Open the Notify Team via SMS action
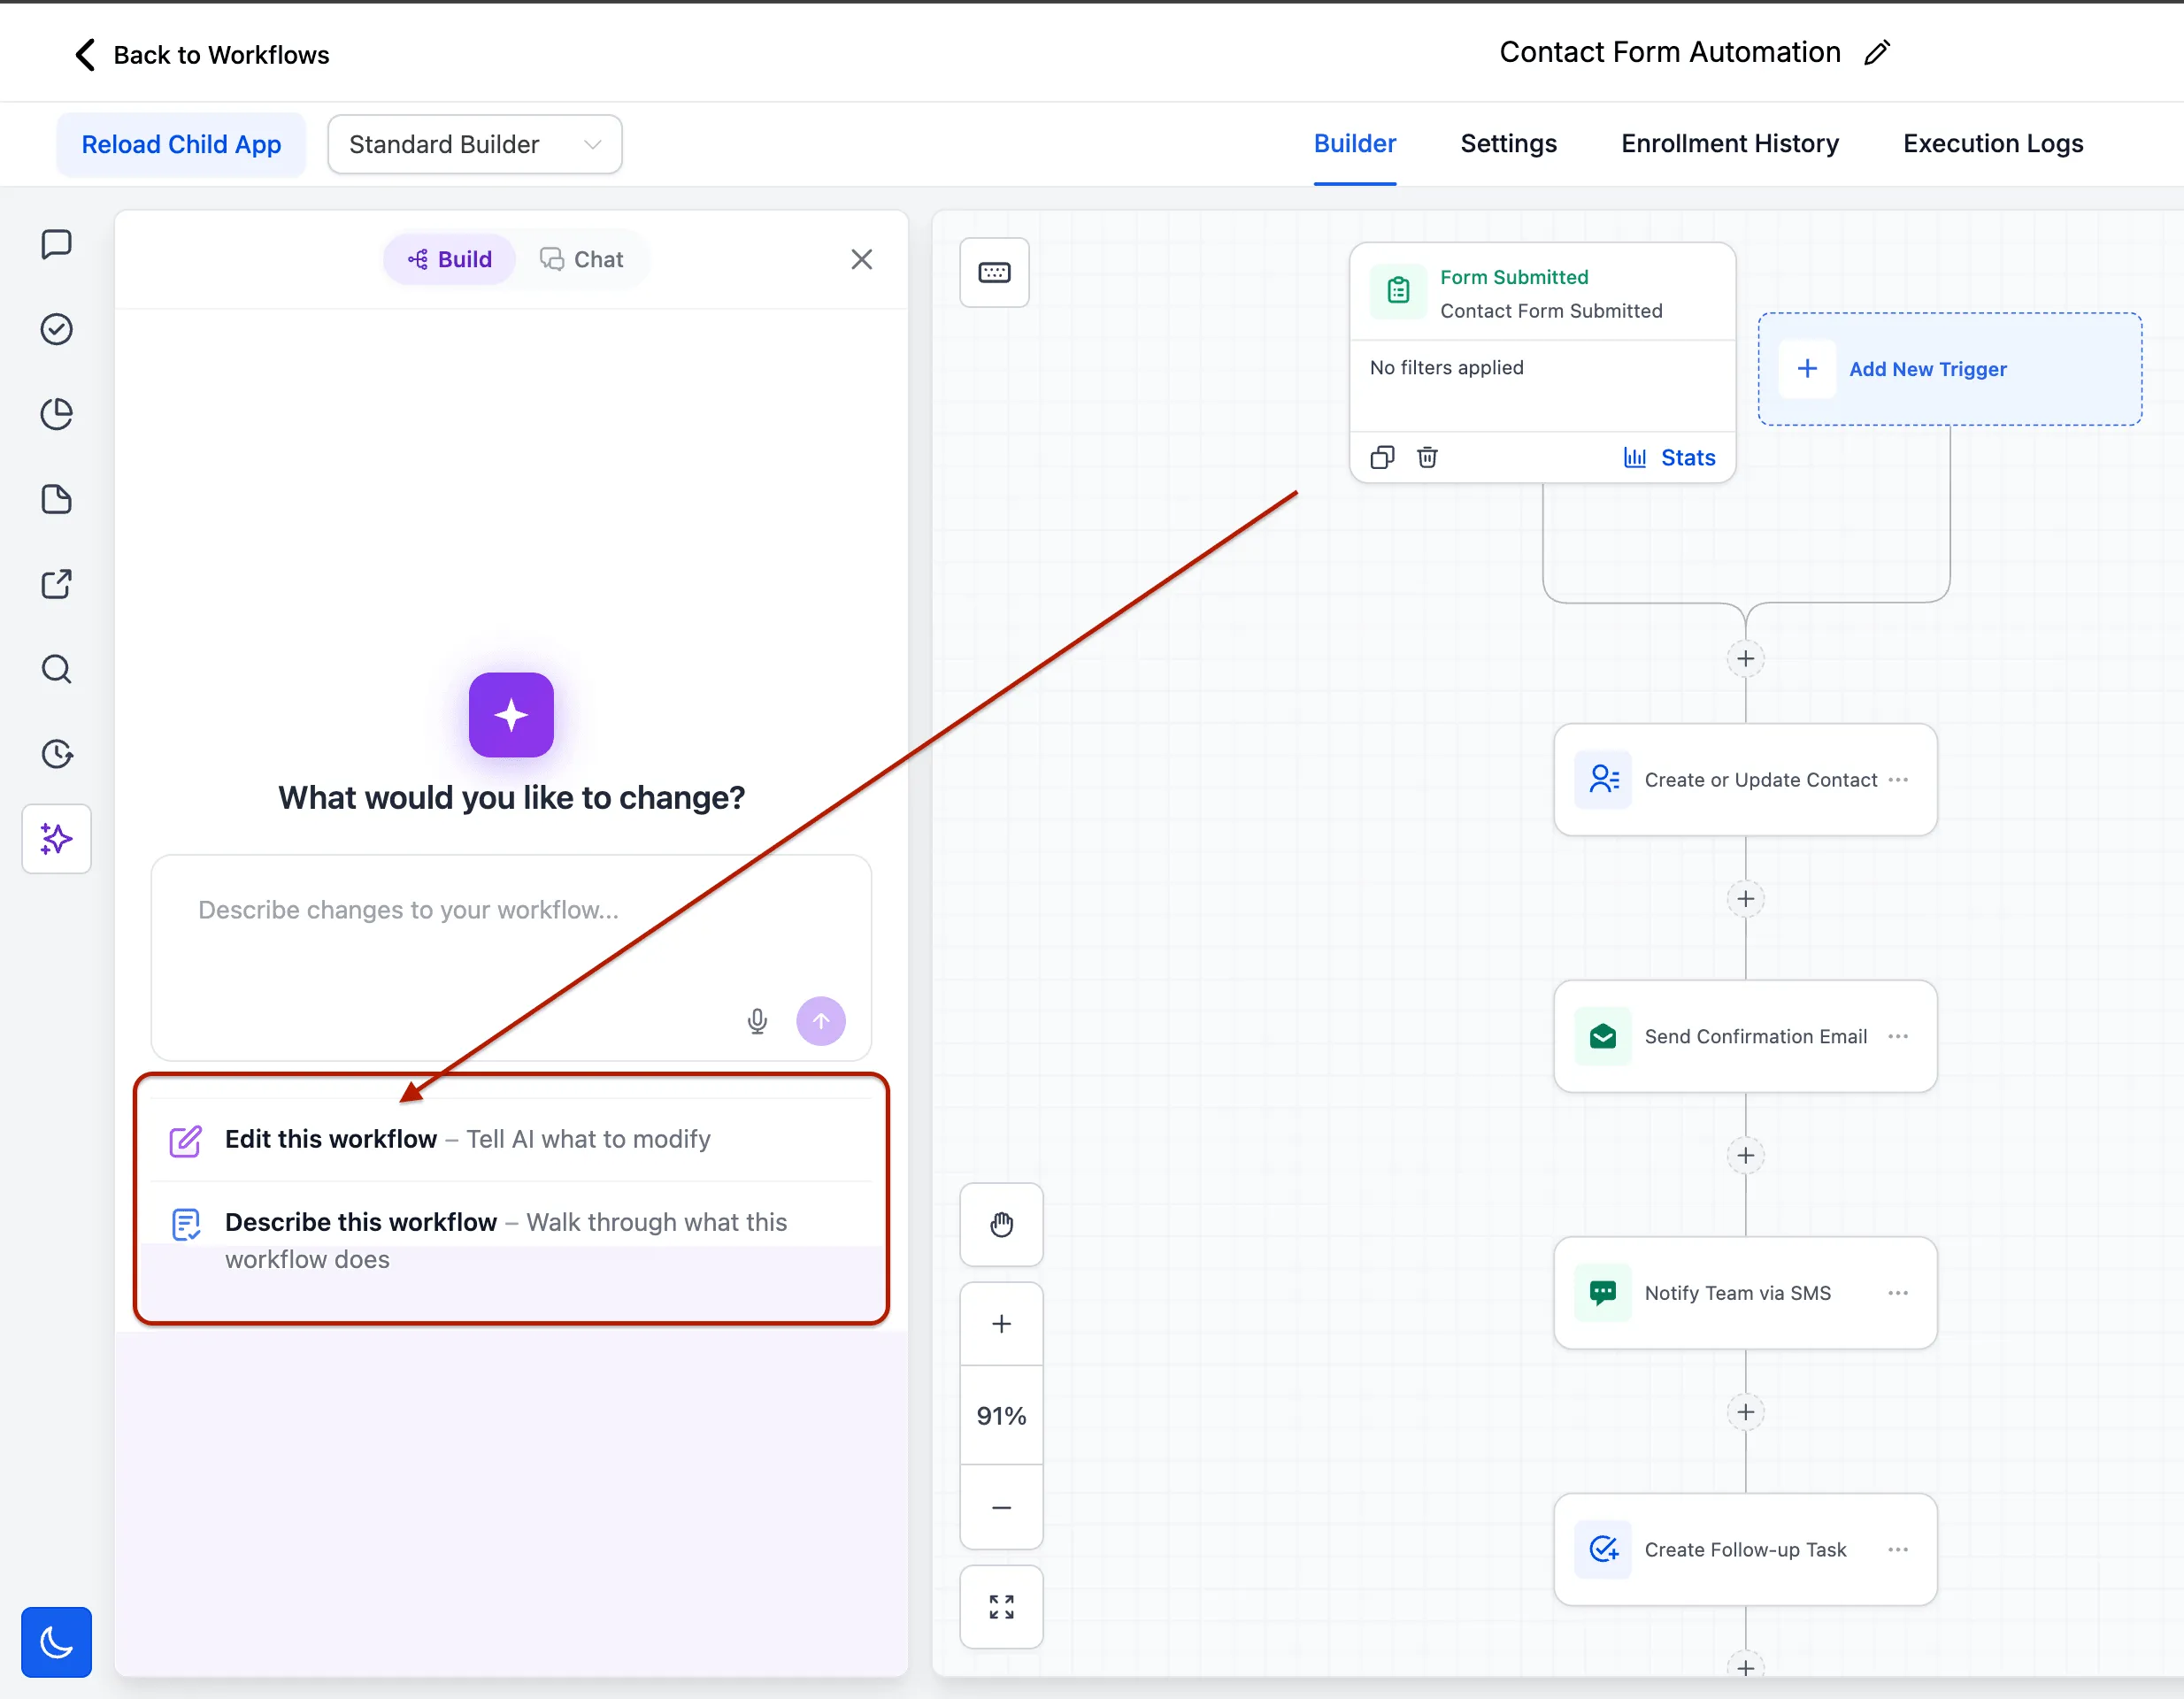Screen dimensions: 2184x1699 click(x=1745, y=1293)
